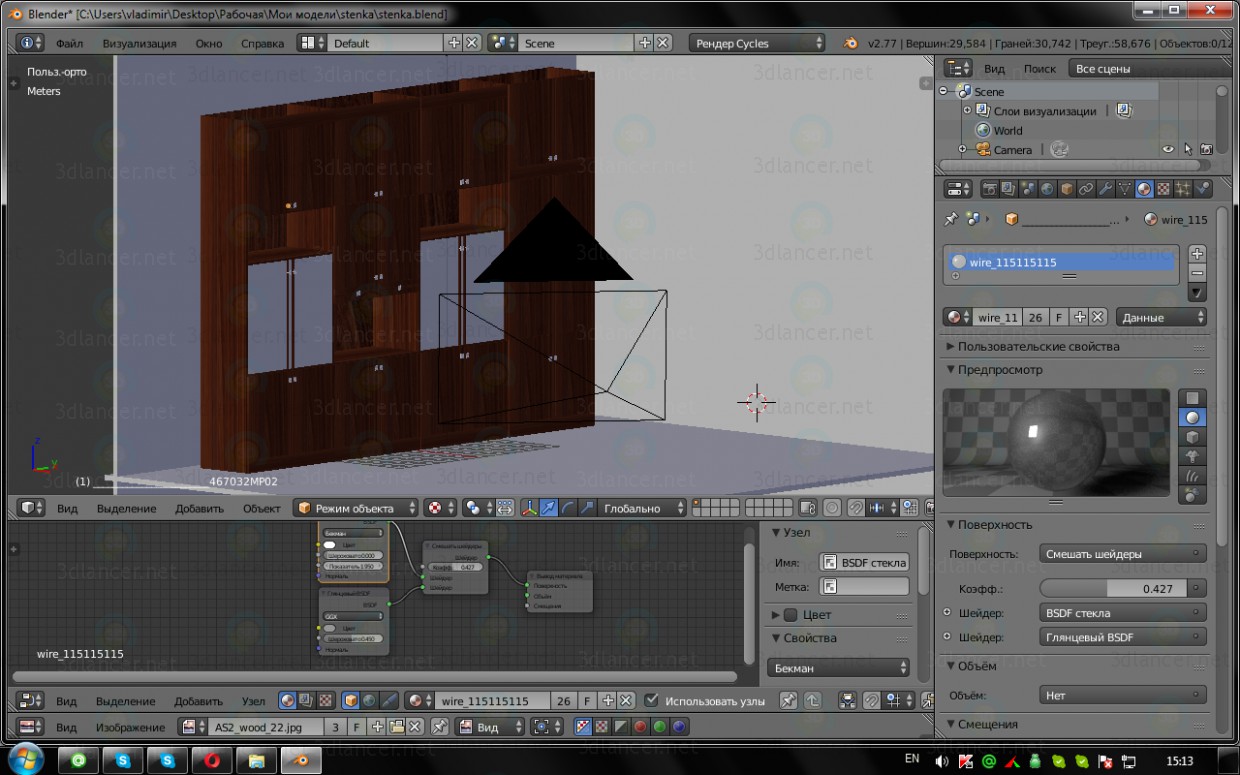
Task: Open the Object Data triangle tab
Action: [x=1125, y=189]
